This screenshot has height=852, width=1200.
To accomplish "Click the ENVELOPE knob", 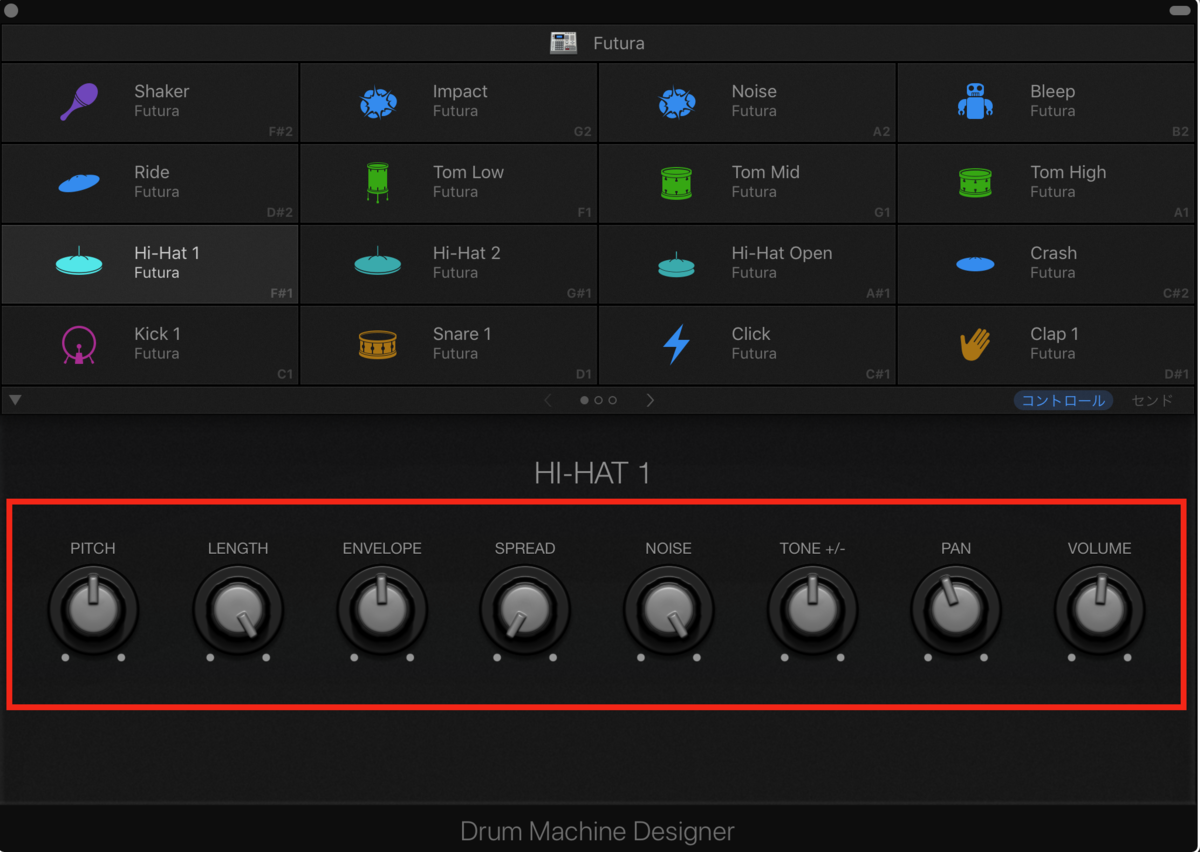I will [x=382, y=610].
